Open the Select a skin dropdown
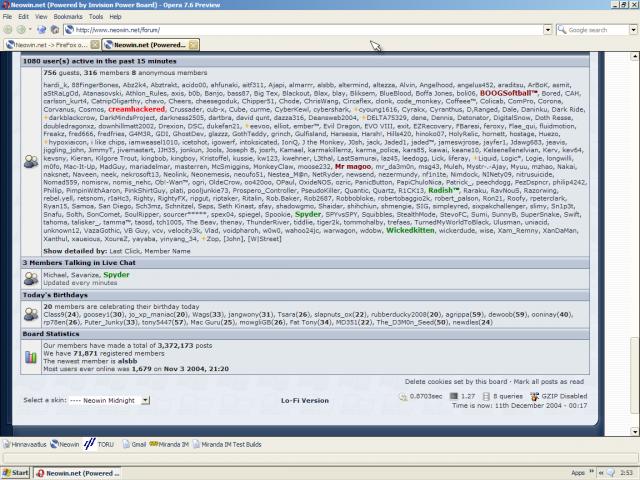The width and height of the screenshot is (640, 480). (x=109, y=400)
